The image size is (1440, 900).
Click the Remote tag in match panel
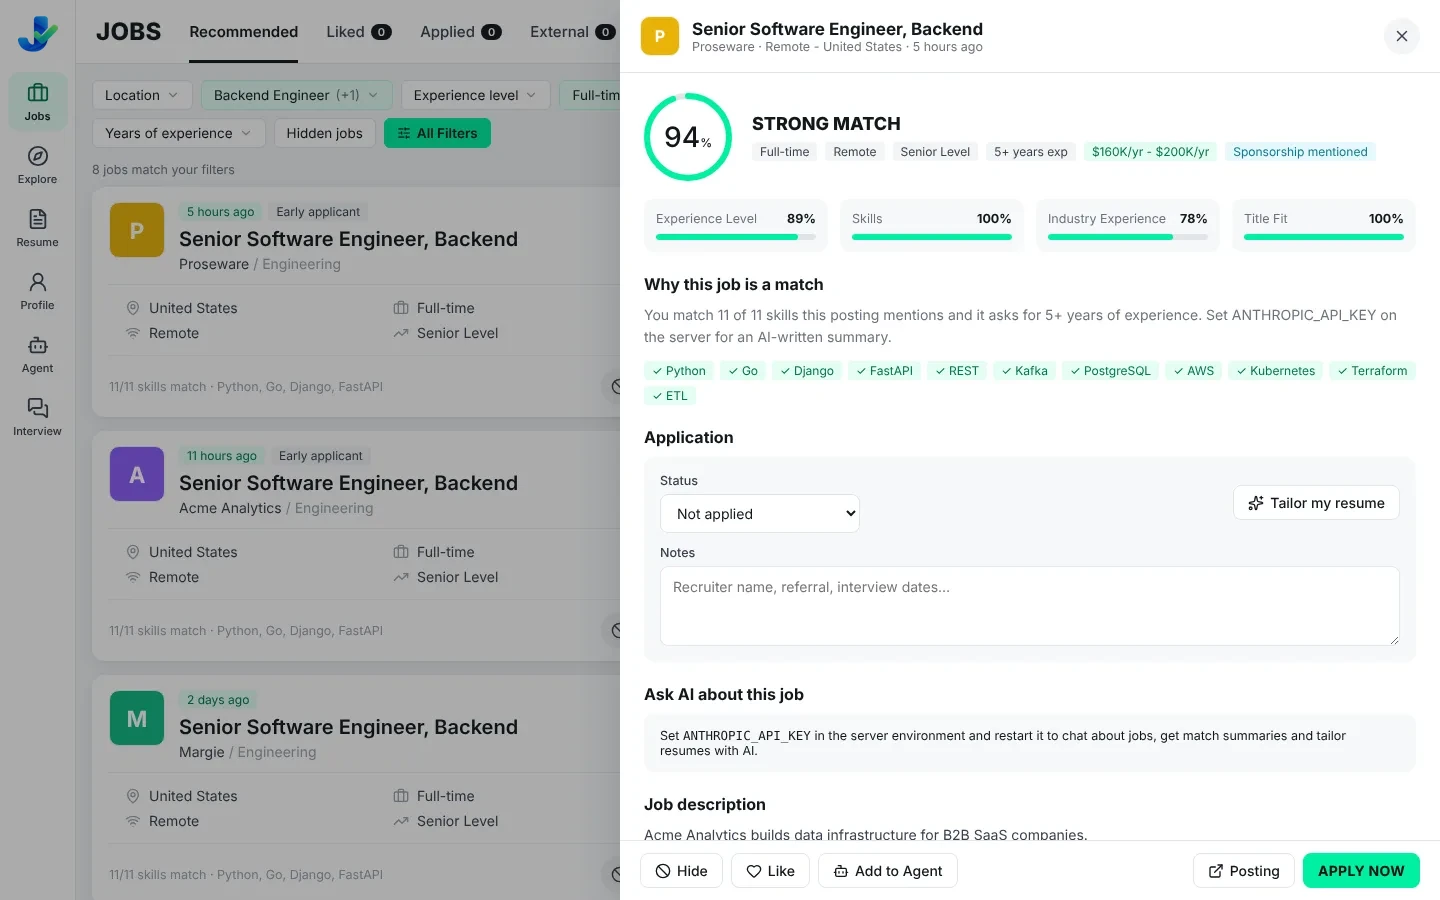[855, 152]
